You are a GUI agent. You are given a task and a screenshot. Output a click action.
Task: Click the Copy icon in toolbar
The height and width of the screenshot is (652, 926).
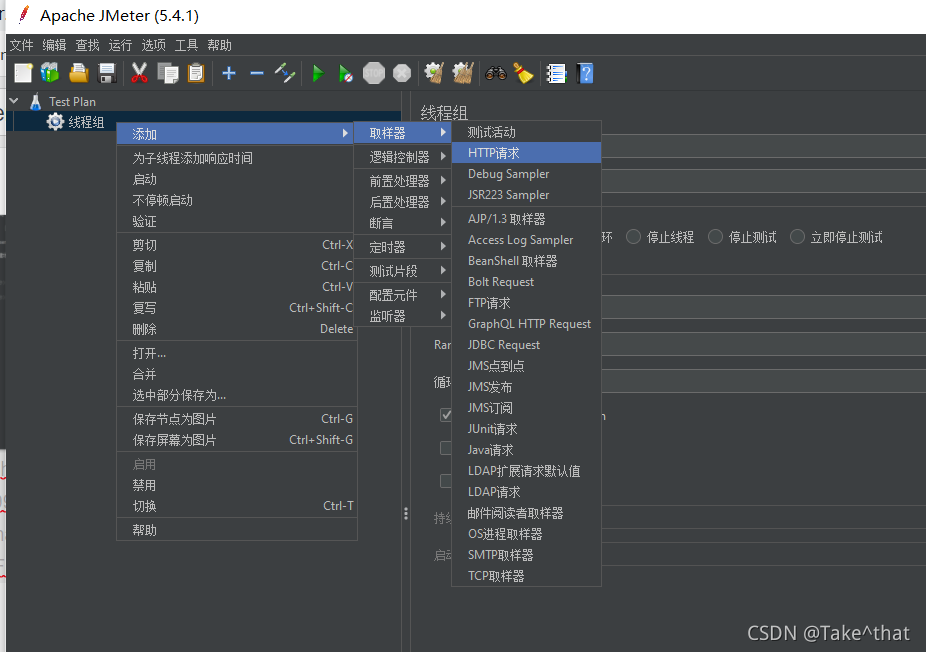pos(168,73)
